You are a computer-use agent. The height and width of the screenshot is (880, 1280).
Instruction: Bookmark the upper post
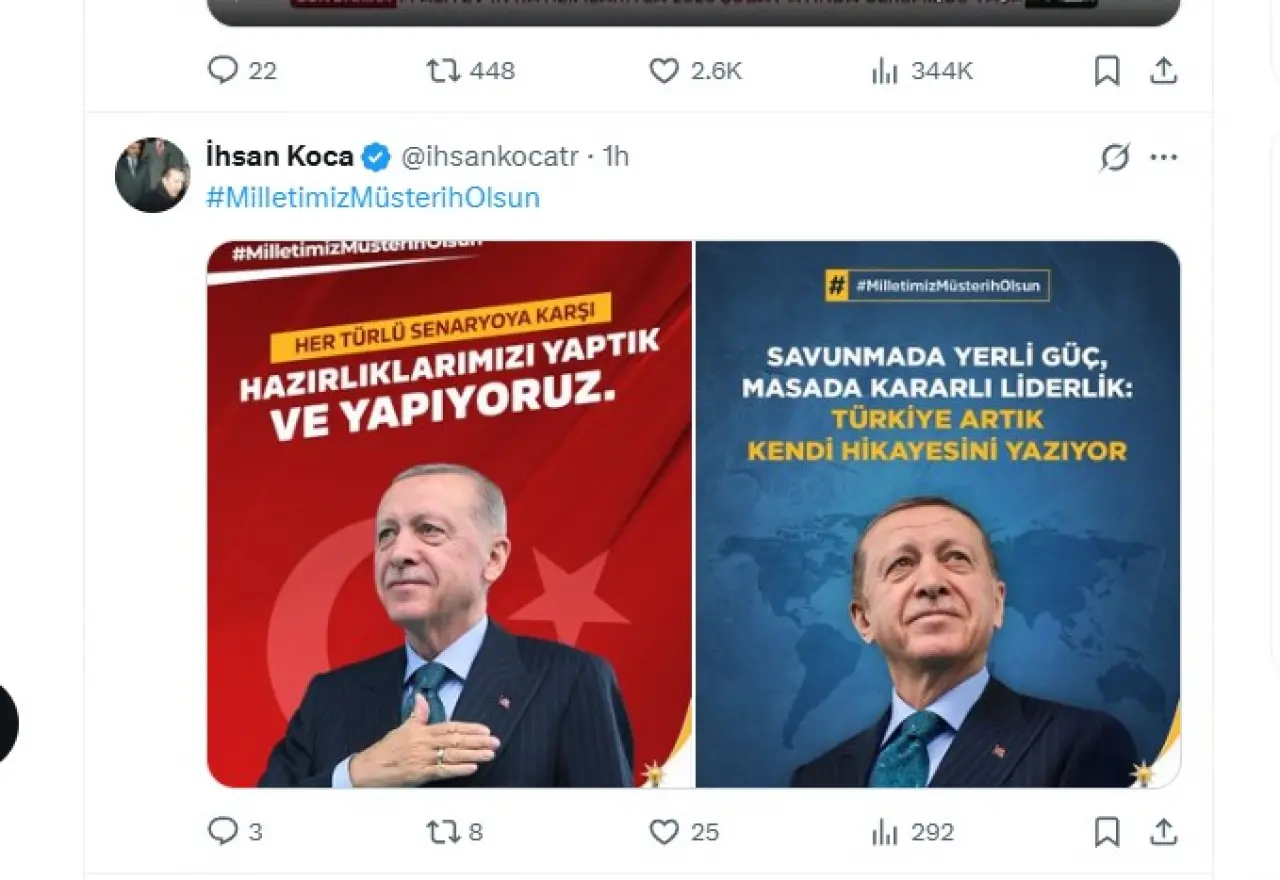point(1106,70)
